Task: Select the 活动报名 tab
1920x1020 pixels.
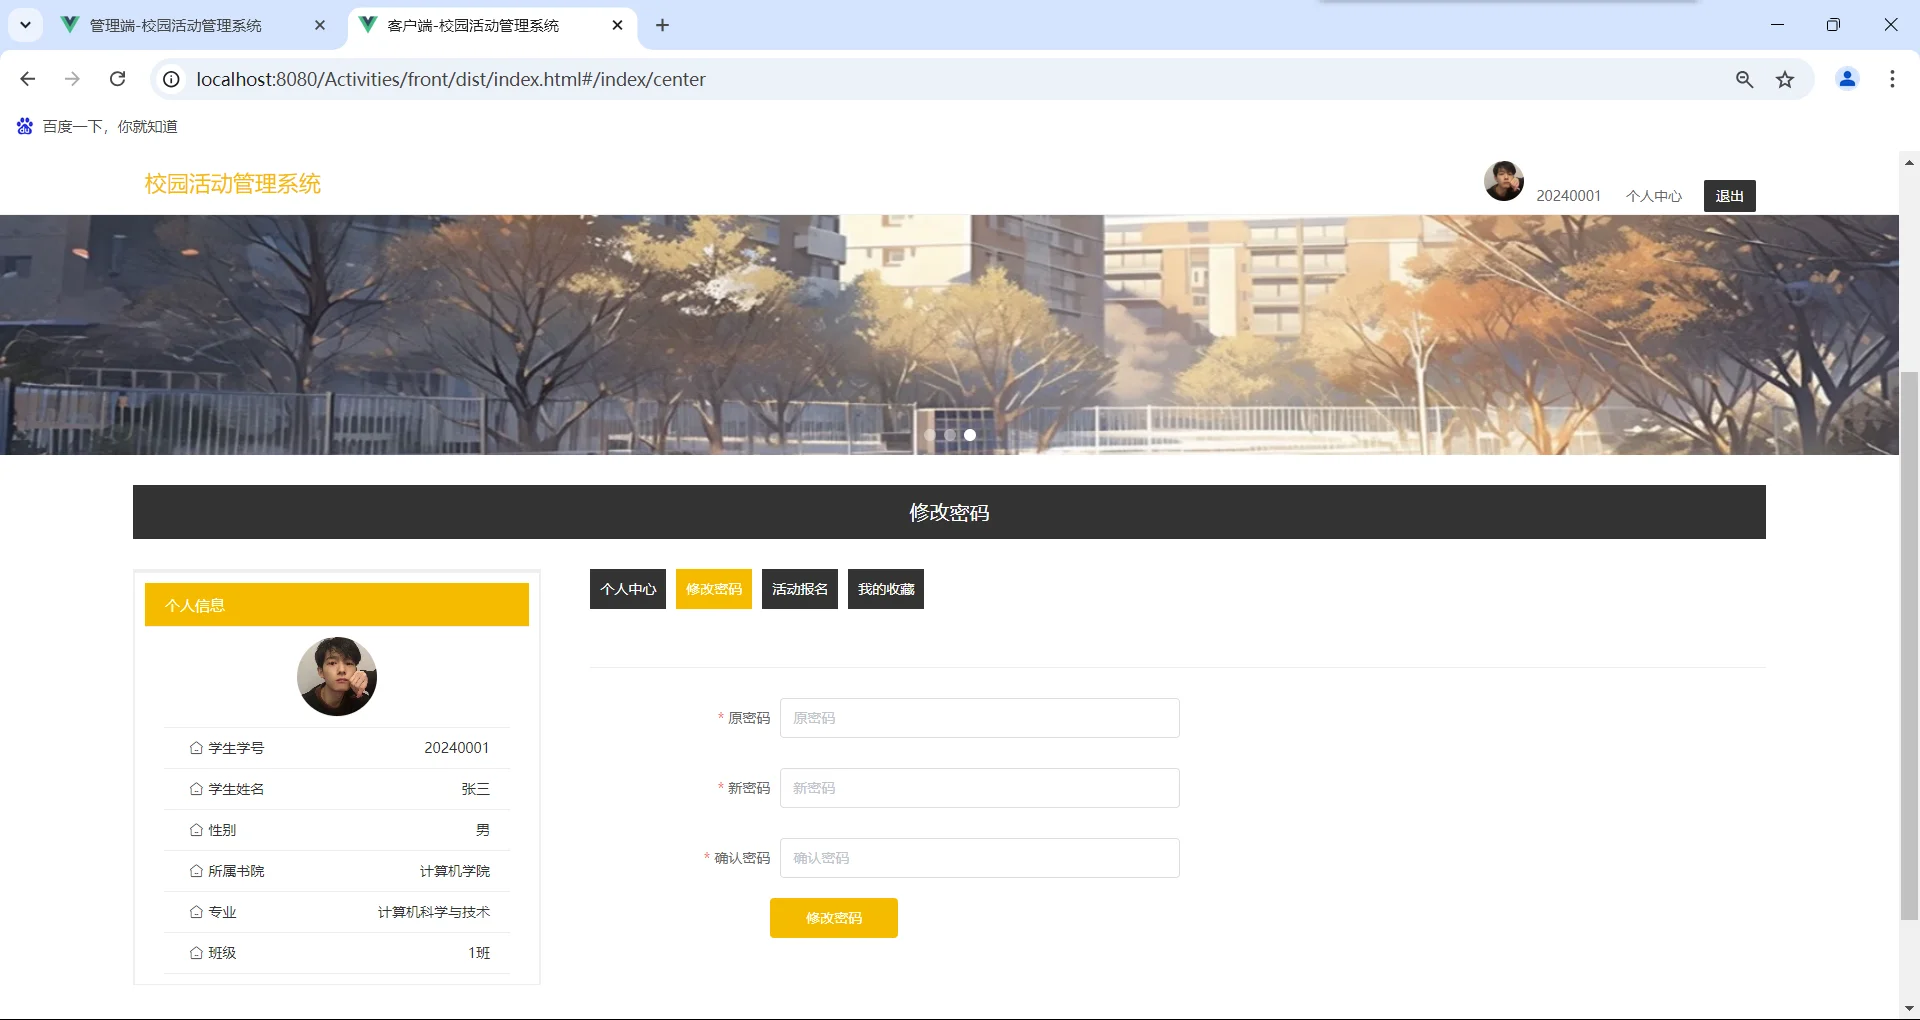Action: (799, 589)
